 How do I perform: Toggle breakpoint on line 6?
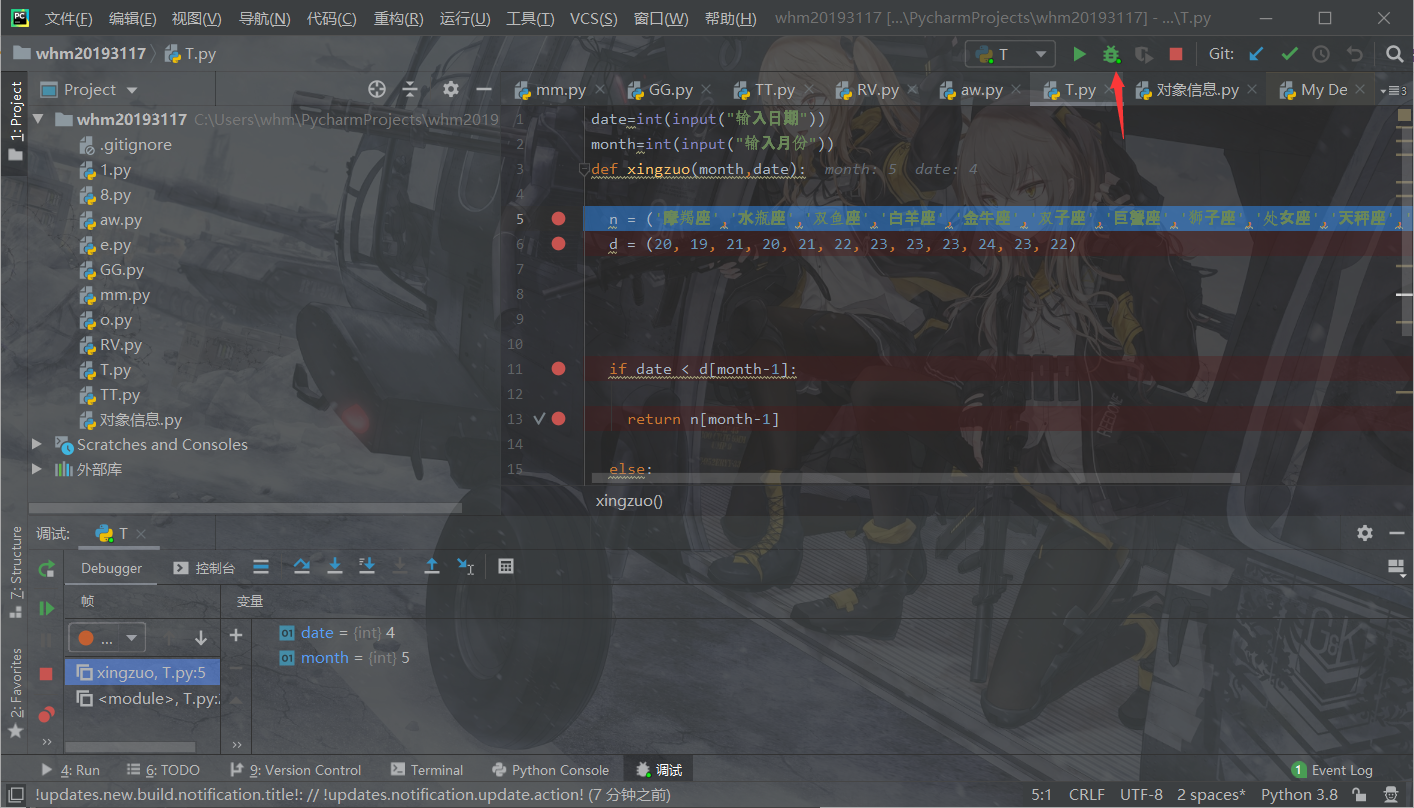coord(558,244)
